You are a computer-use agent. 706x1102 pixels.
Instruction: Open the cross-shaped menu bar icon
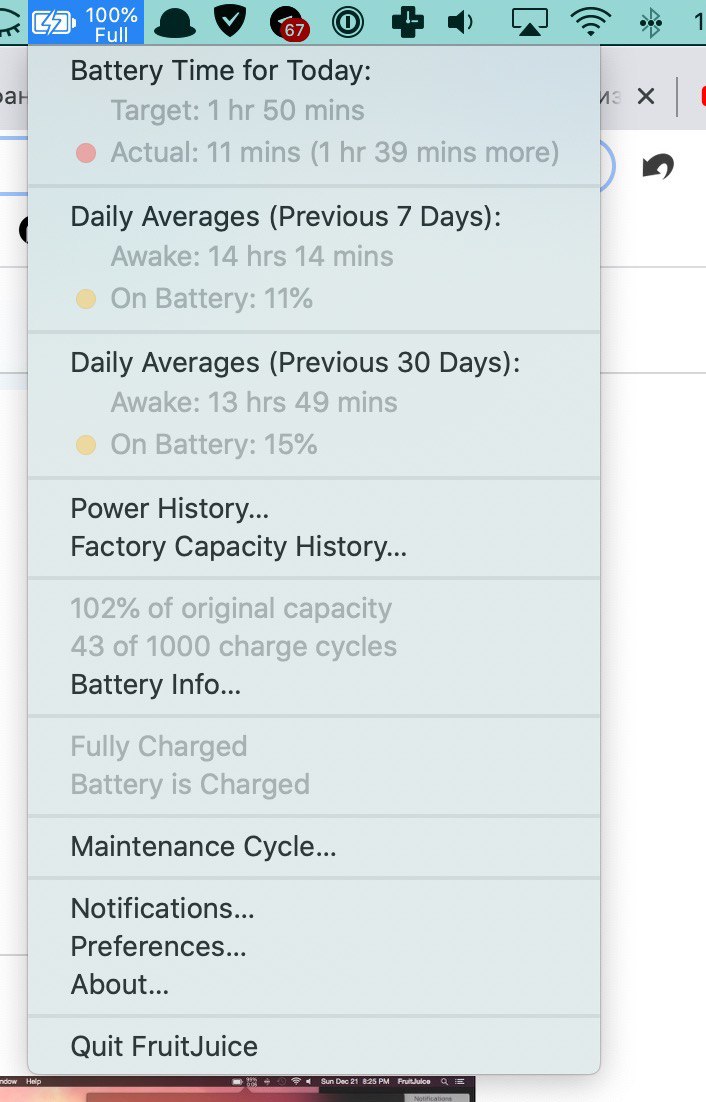(407, 22)
